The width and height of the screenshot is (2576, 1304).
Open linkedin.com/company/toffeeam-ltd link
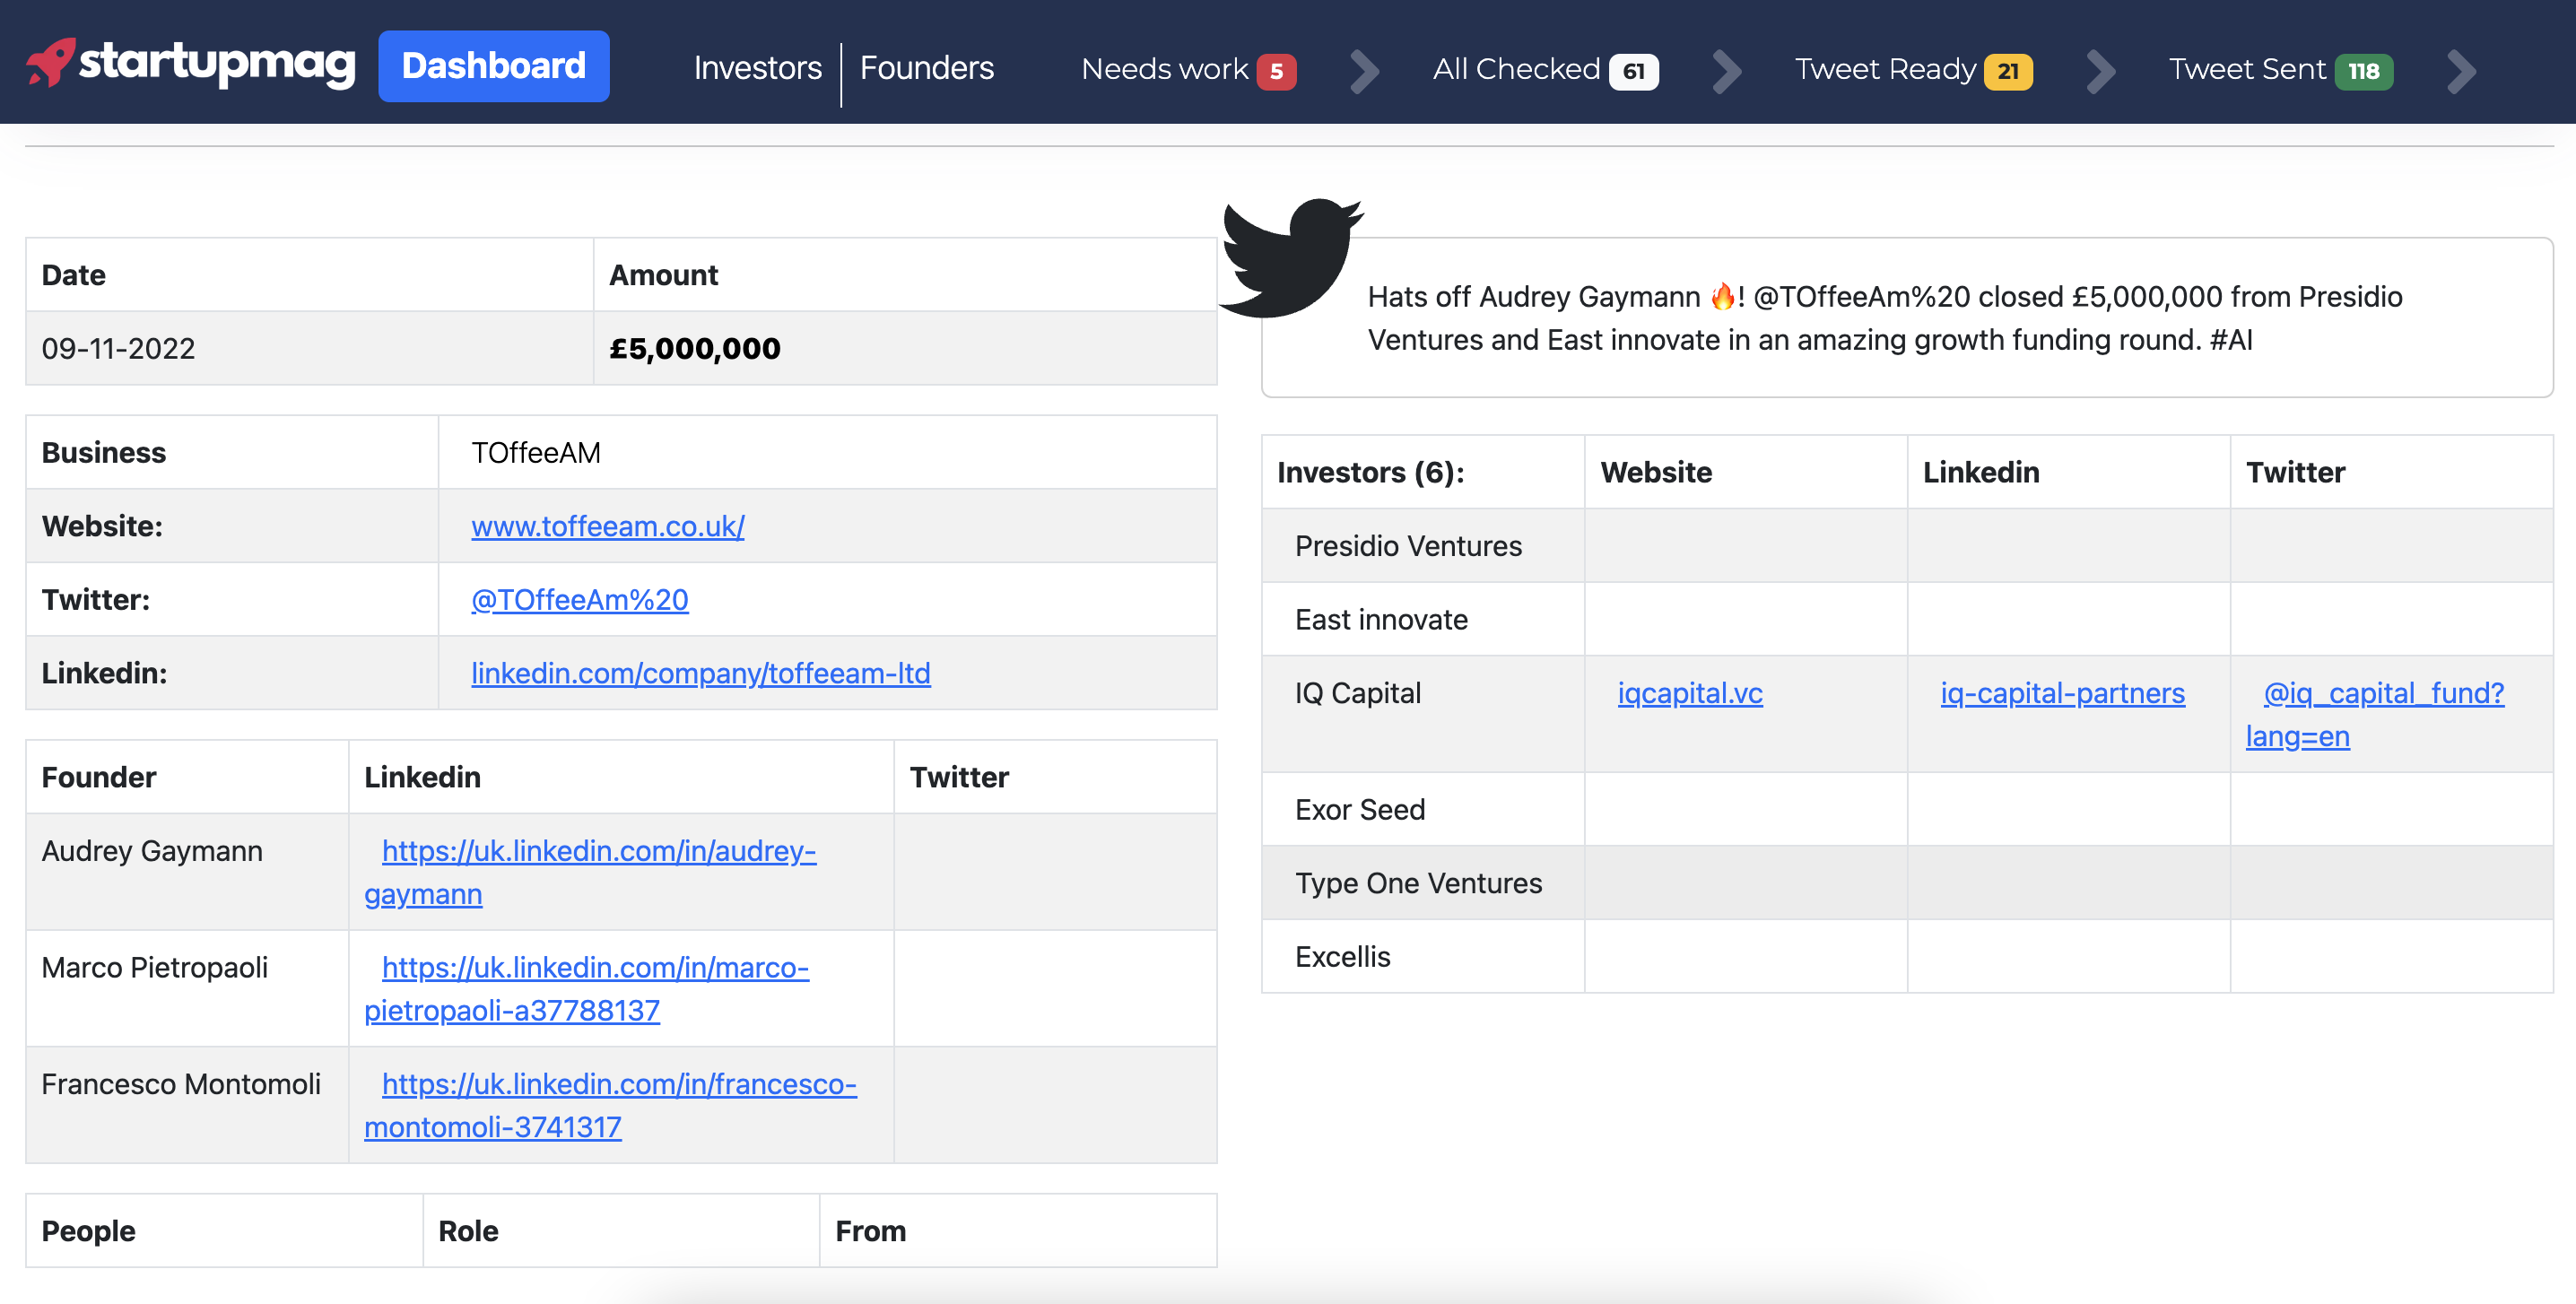click(701, 673)
